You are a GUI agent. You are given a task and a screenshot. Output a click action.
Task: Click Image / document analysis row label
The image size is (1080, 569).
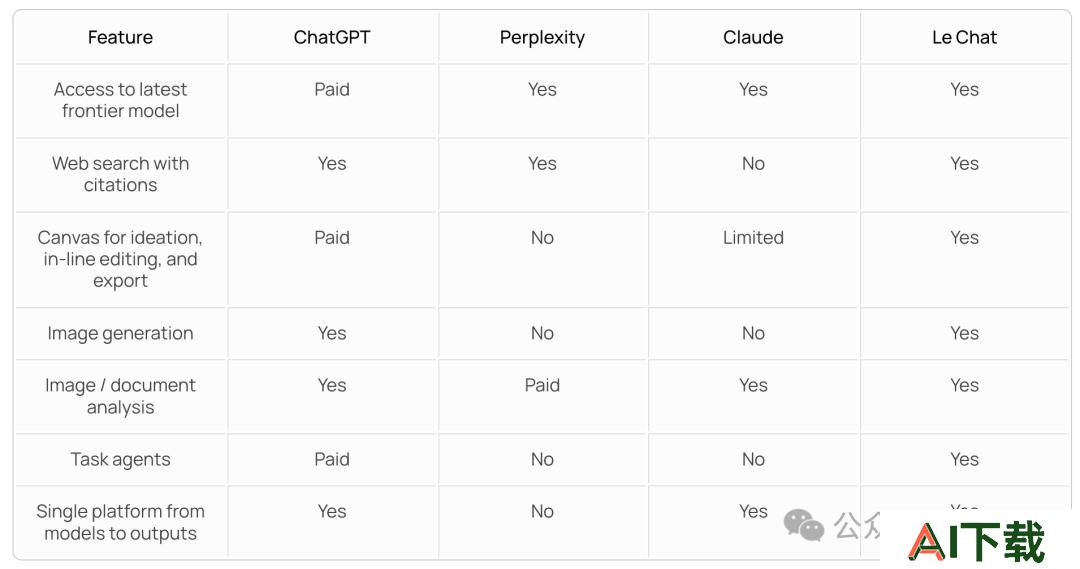(121, 396)
